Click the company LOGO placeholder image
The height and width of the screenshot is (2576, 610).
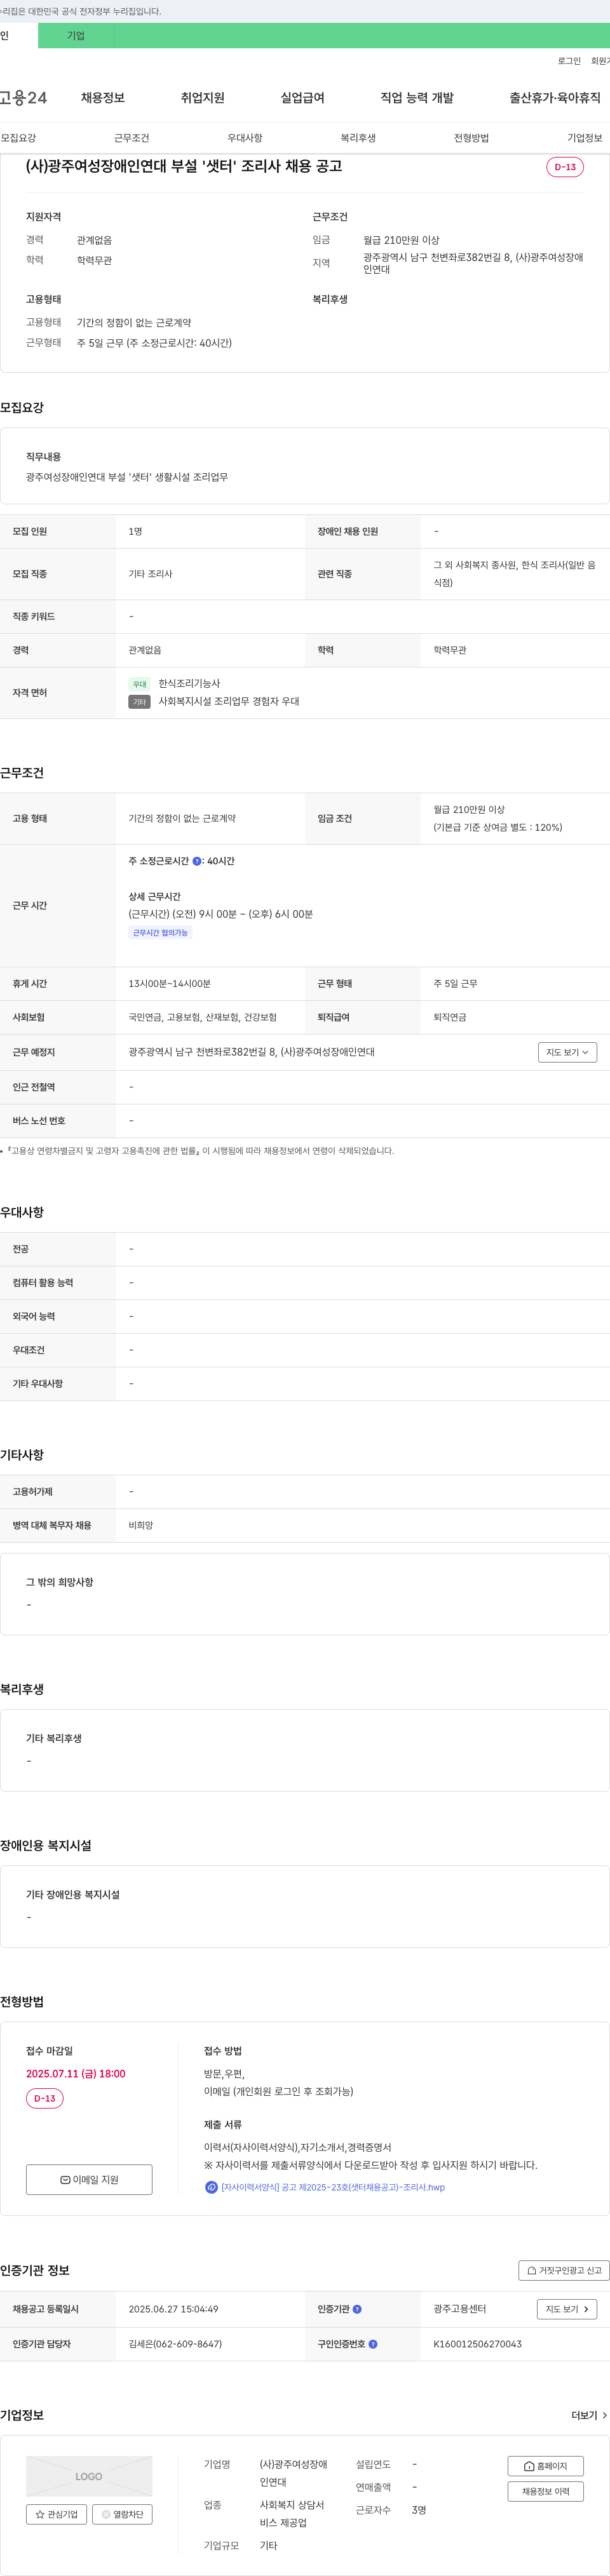tap(89, 2476)
